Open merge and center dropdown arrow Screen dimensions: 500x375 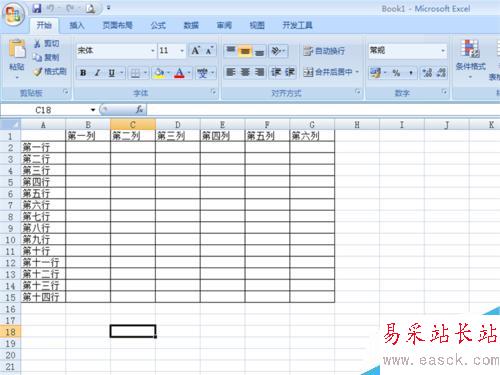(357, 72)
